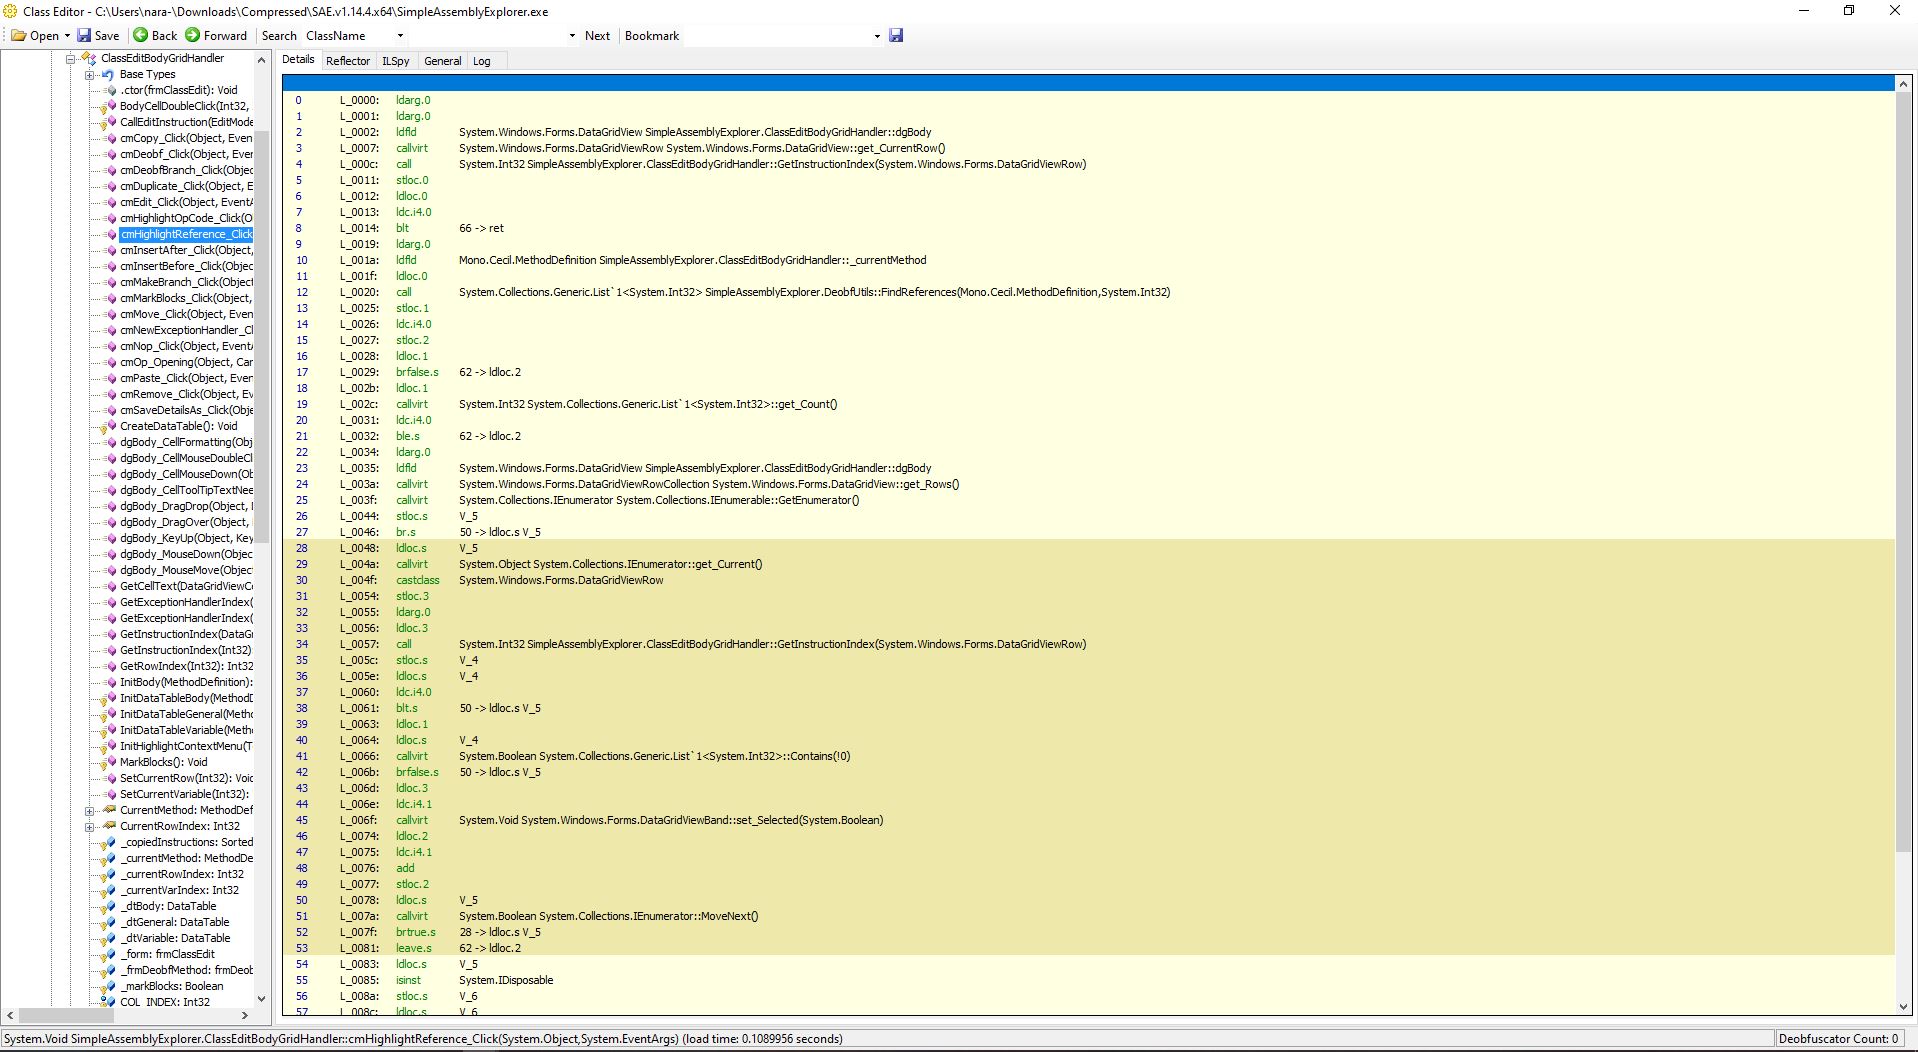Click the _dtBody field icon
This screenshot has height=1052, width=1918.
(x=109, y=906)
